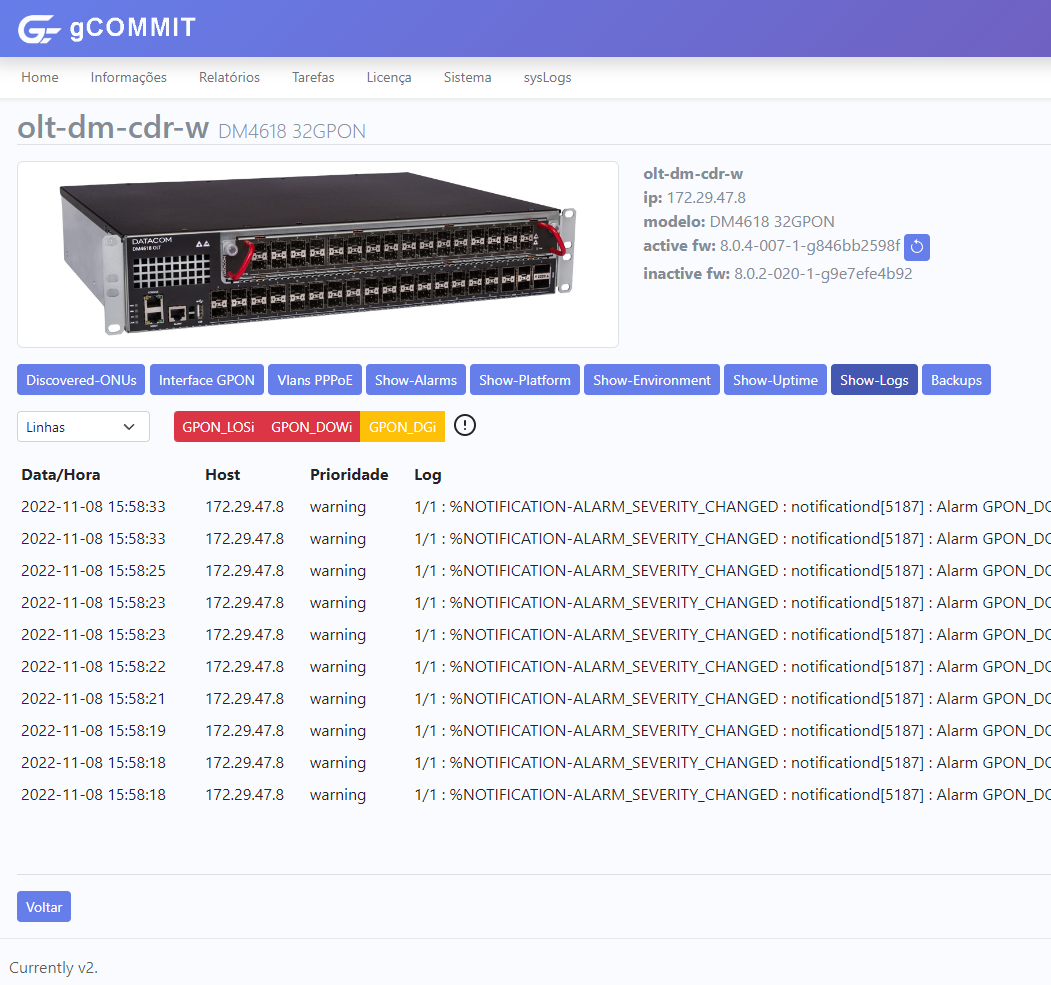Select sysLogs in the top navigation
1051x985 pixels.
point(547,77)
